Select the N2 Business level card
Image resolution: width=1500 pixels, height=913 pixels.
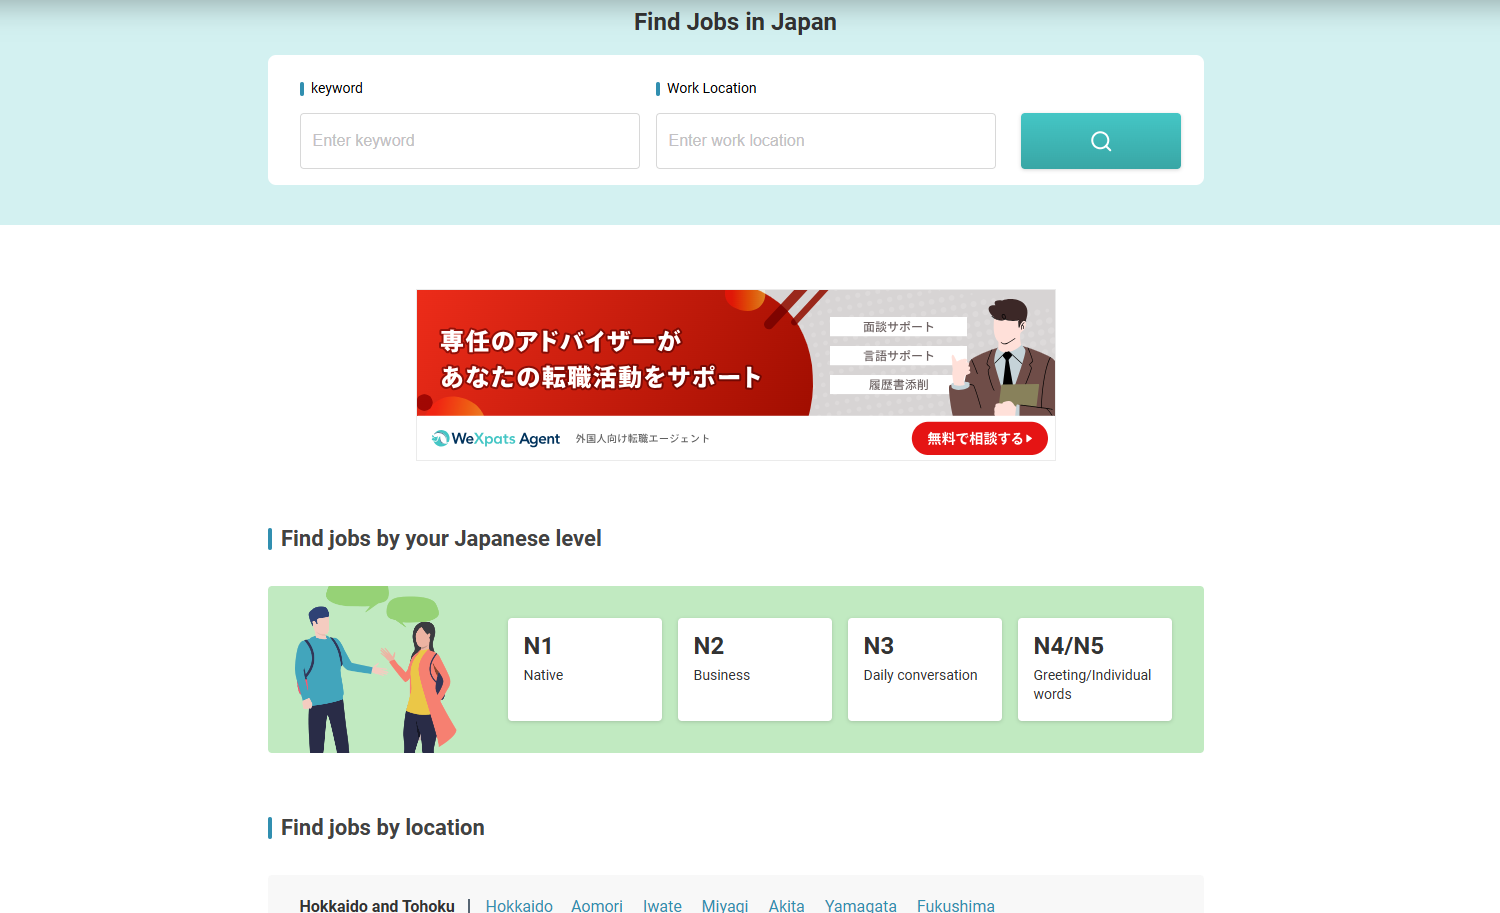[754, 668]
